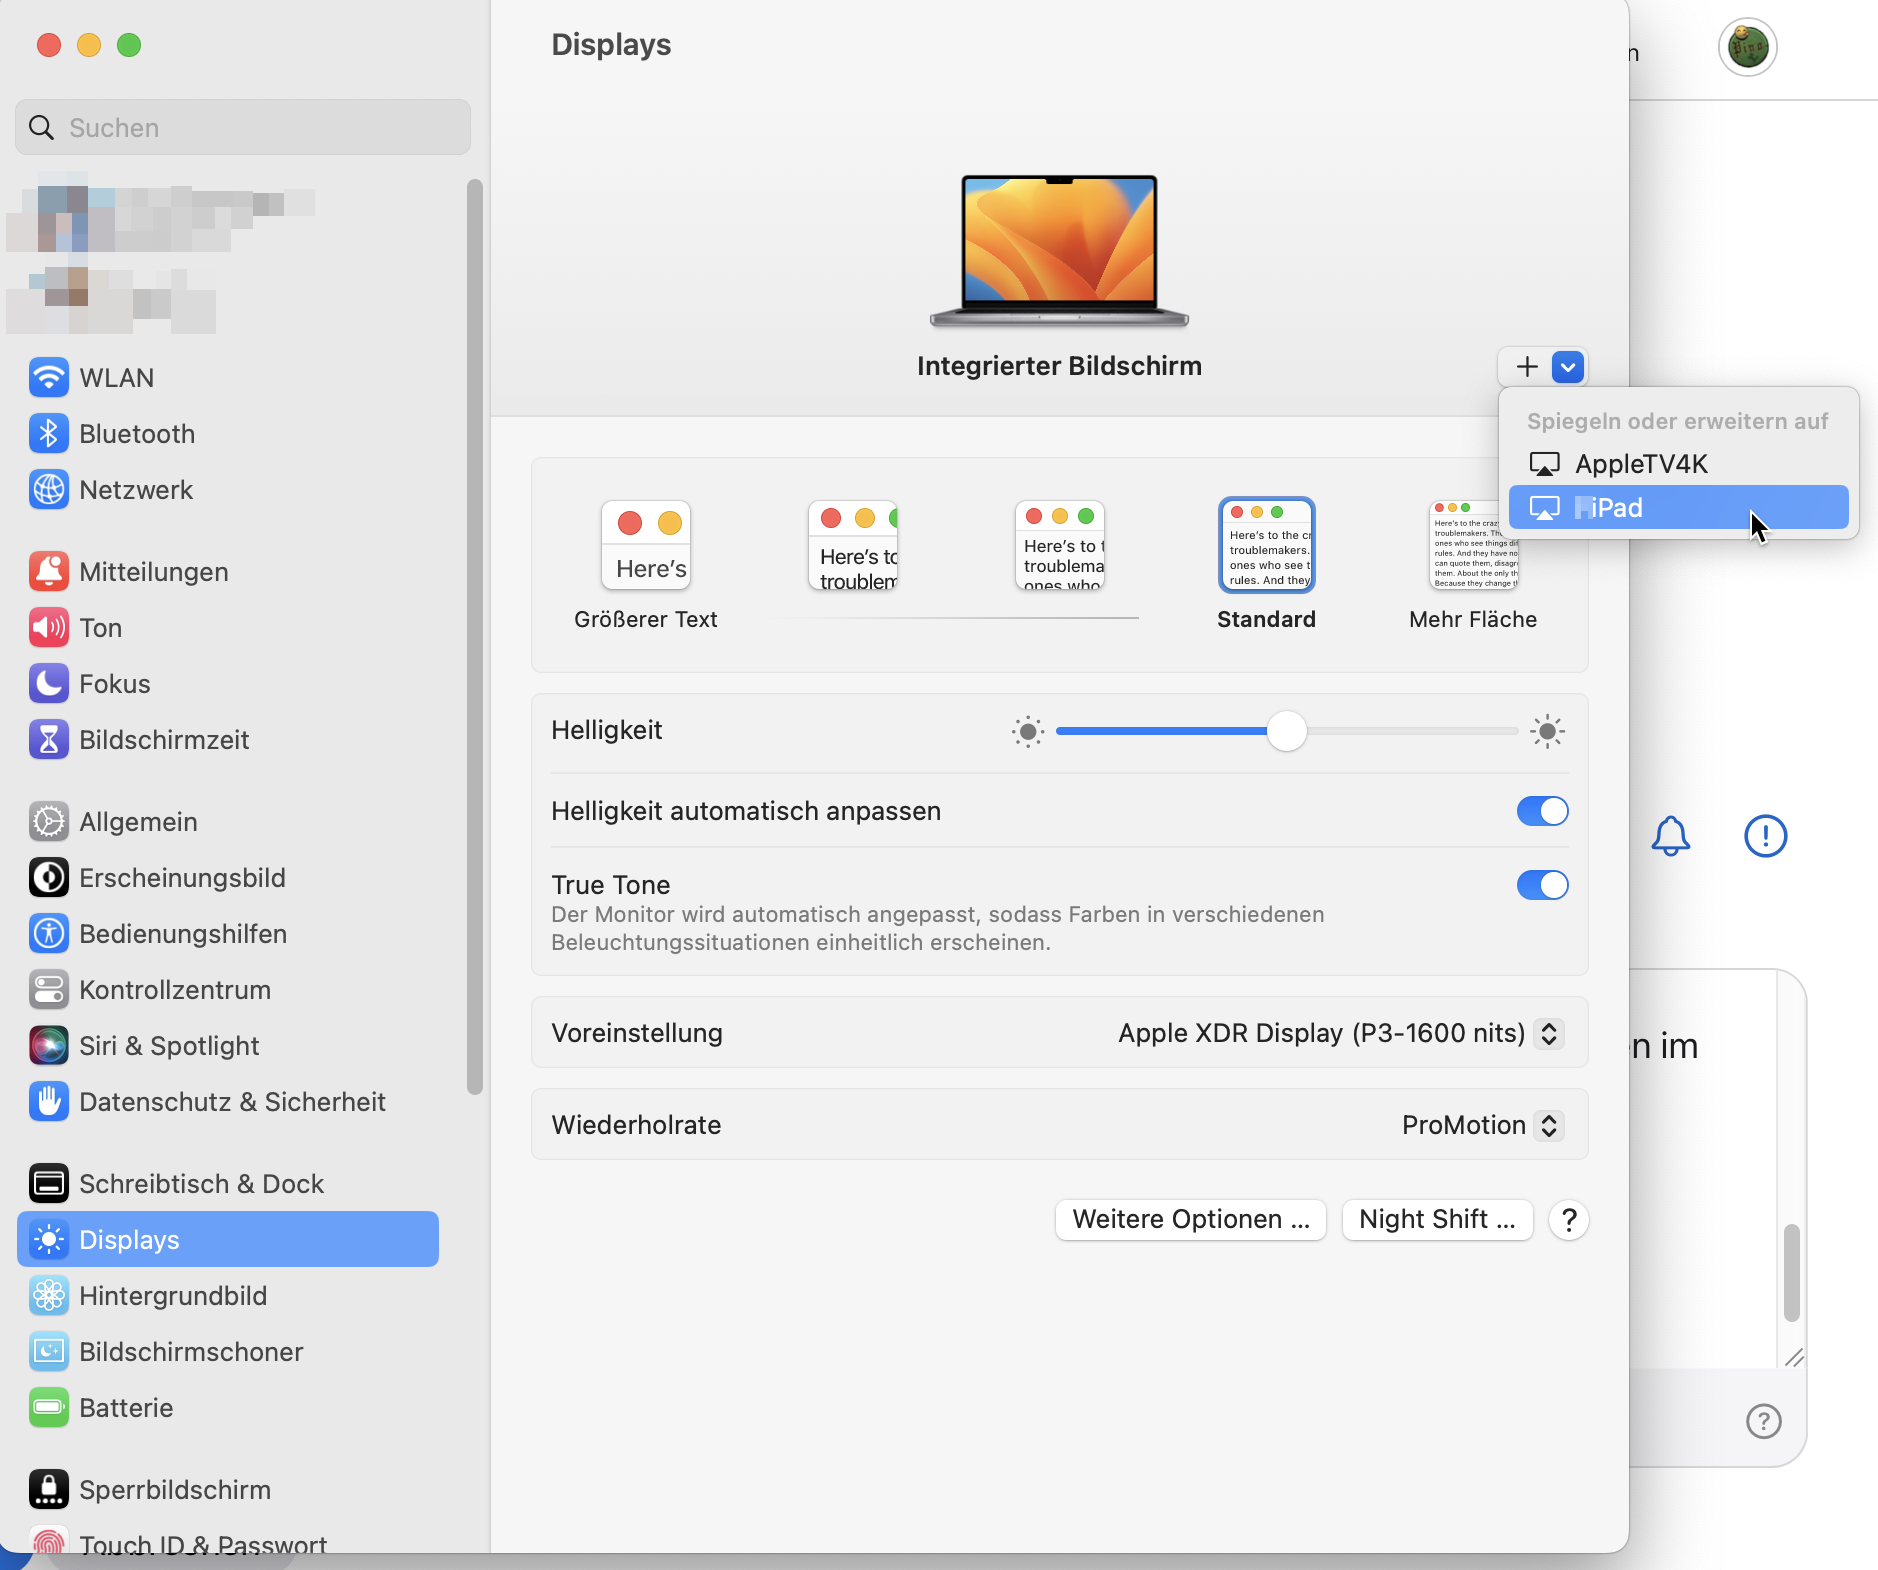
Task: Turn off the True Tone toggle
Action: tap(1542, 885)
